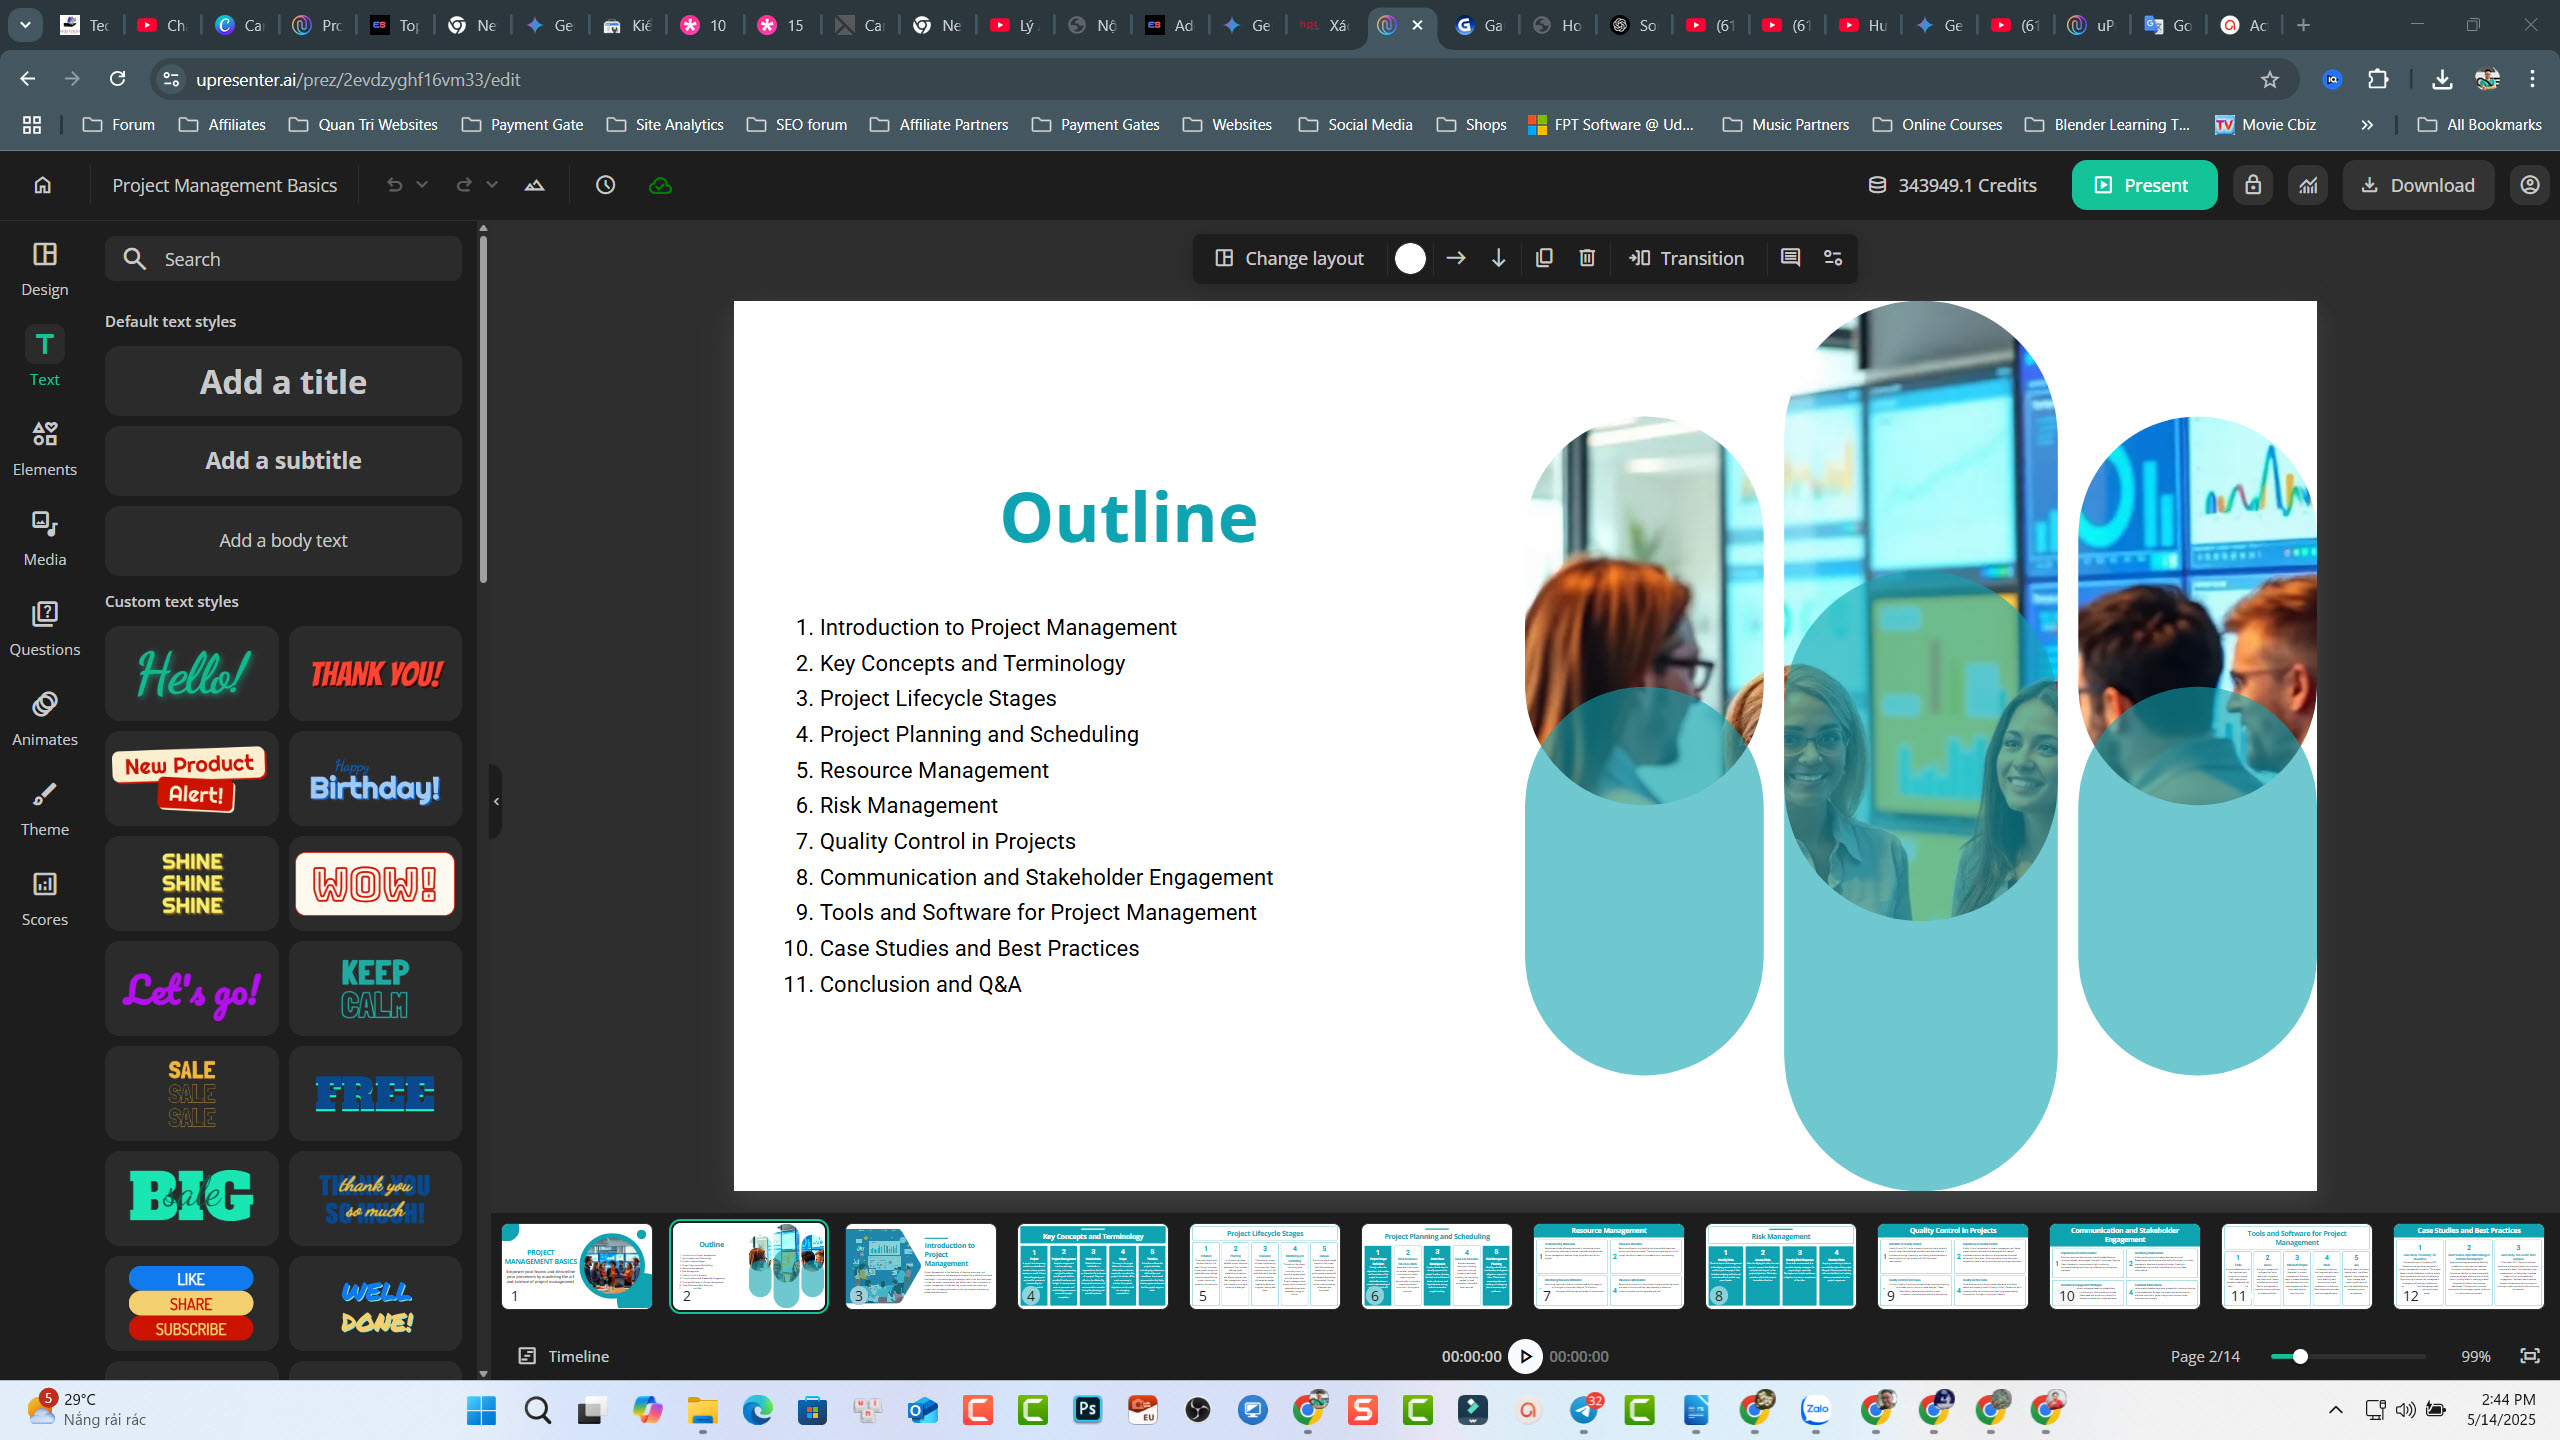Open the Scores panel

tap(45, 896)
